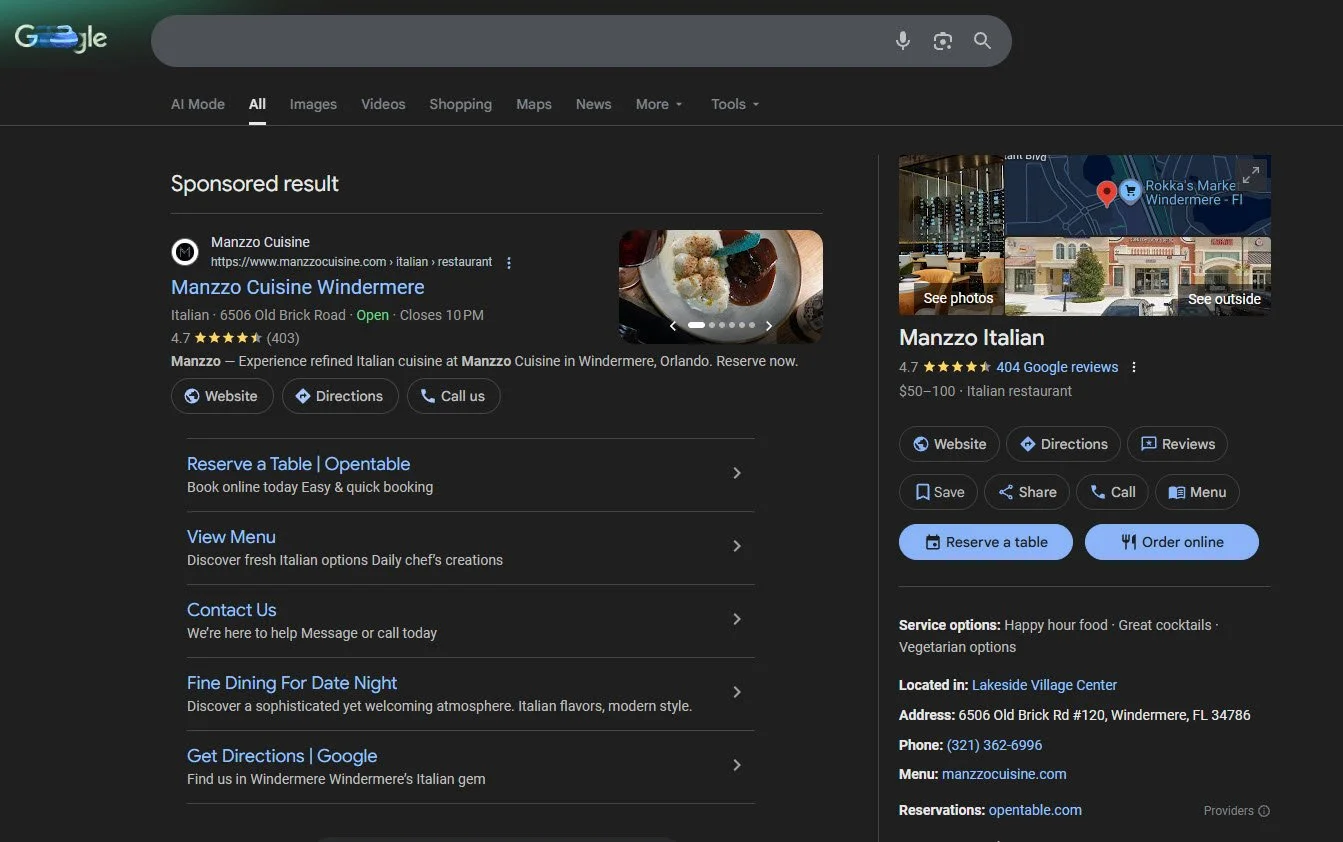The image size is (1343, 842).
Task: Expand the View Menu chevron
Action: [x=737, y=546]
